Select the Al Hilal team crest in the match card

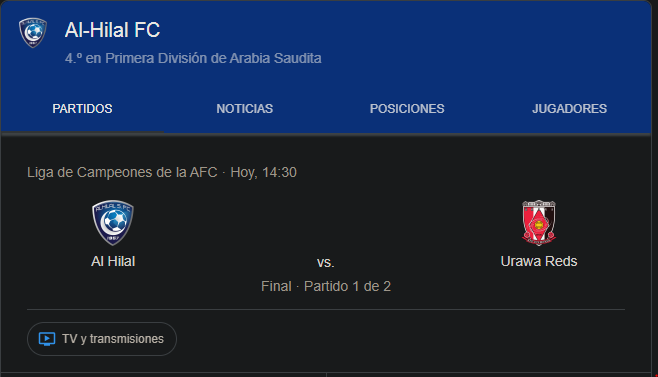[x=113, y=223]
